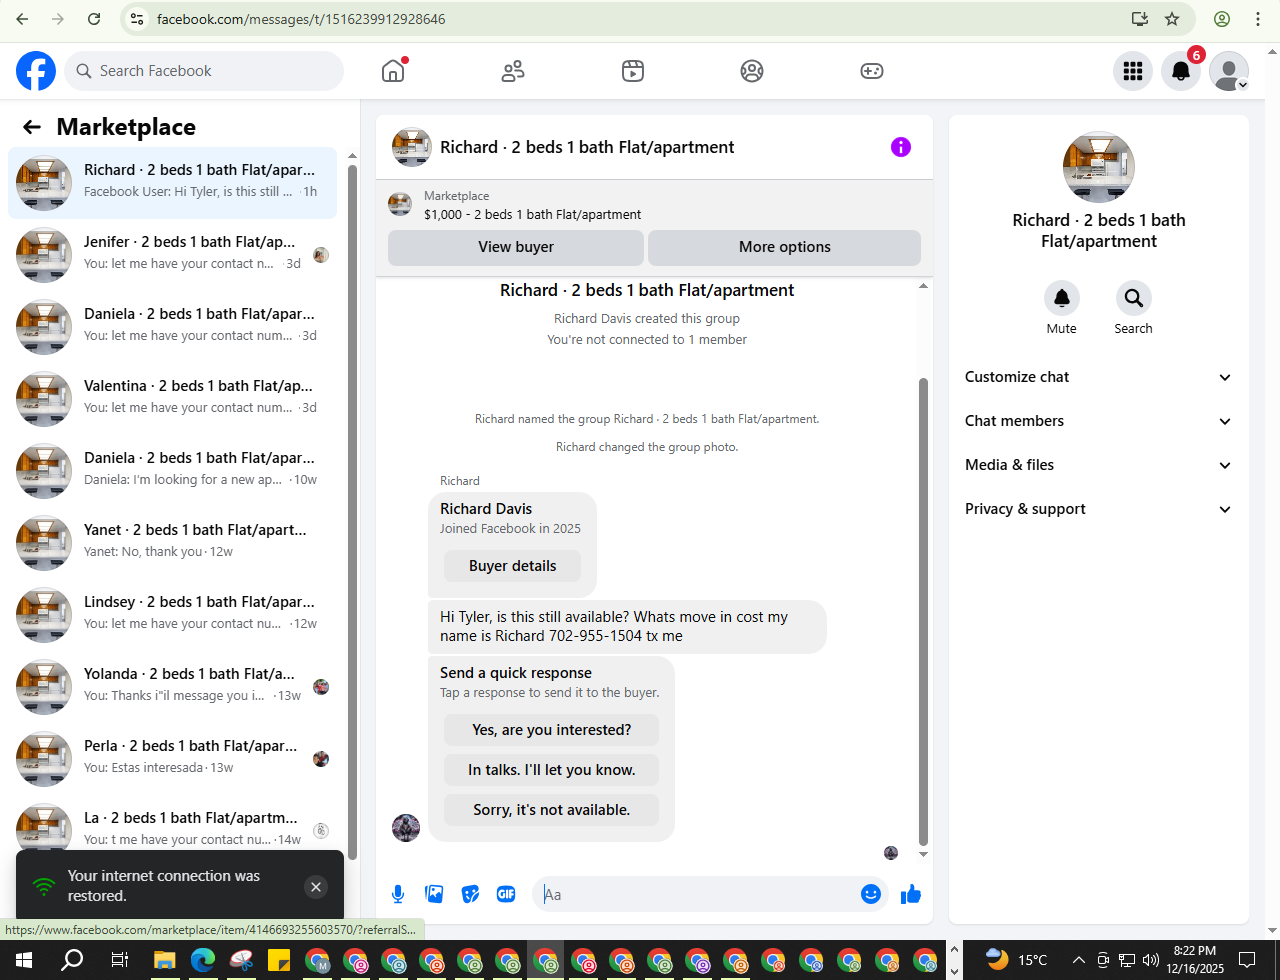Send 'In talks. I'll let you know.'
This screenshot has height=980, width=1280.
(x=552, y=770)
